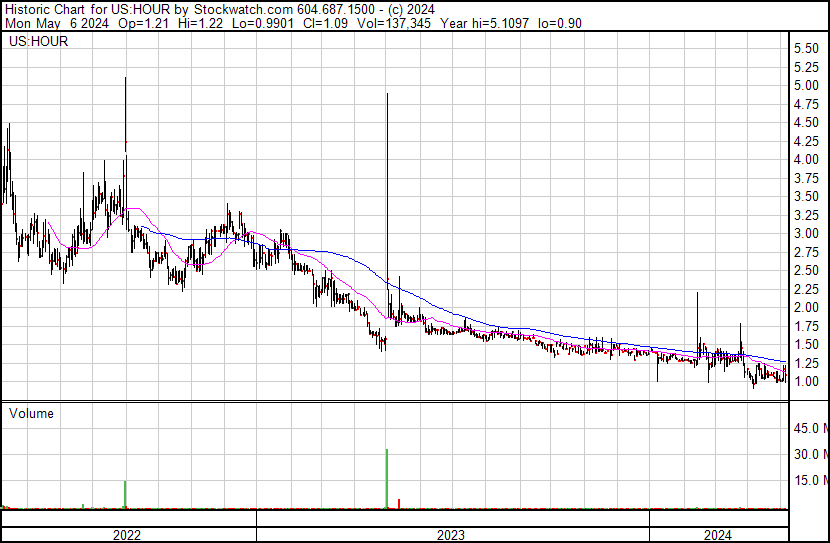This screenshot has width=830, height=543.
Task: Select the 2024 year label on timeline
Action: (717, 535)
